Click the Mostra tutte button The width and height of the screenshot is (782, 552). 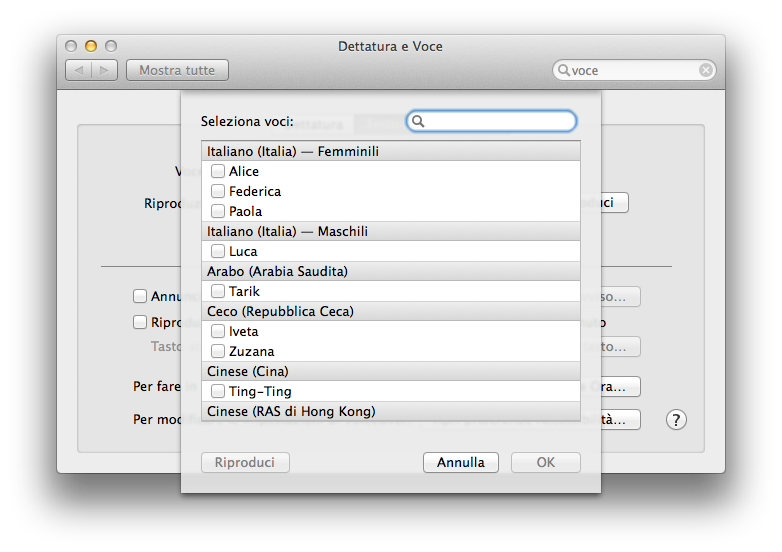(x=177, y=71)
